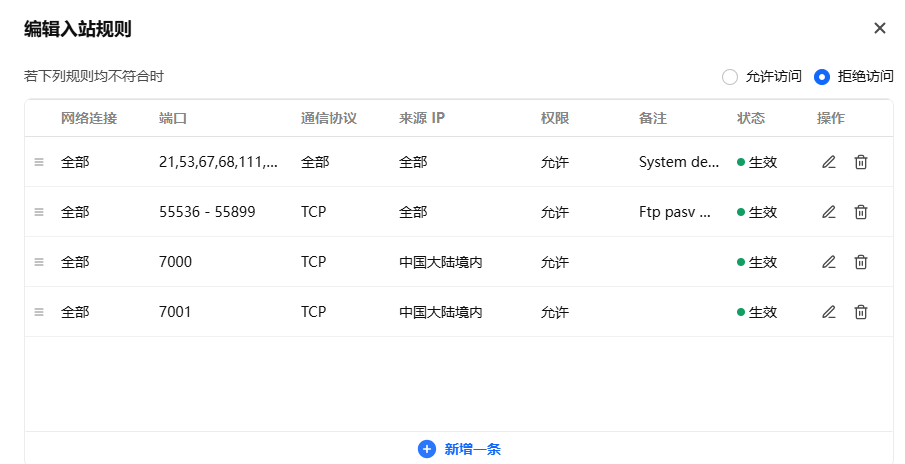The width and height of the screenshot is (905, 464).
Task: Click TCP protocol in port 7001 row
Action: click(x=313, y=312)
